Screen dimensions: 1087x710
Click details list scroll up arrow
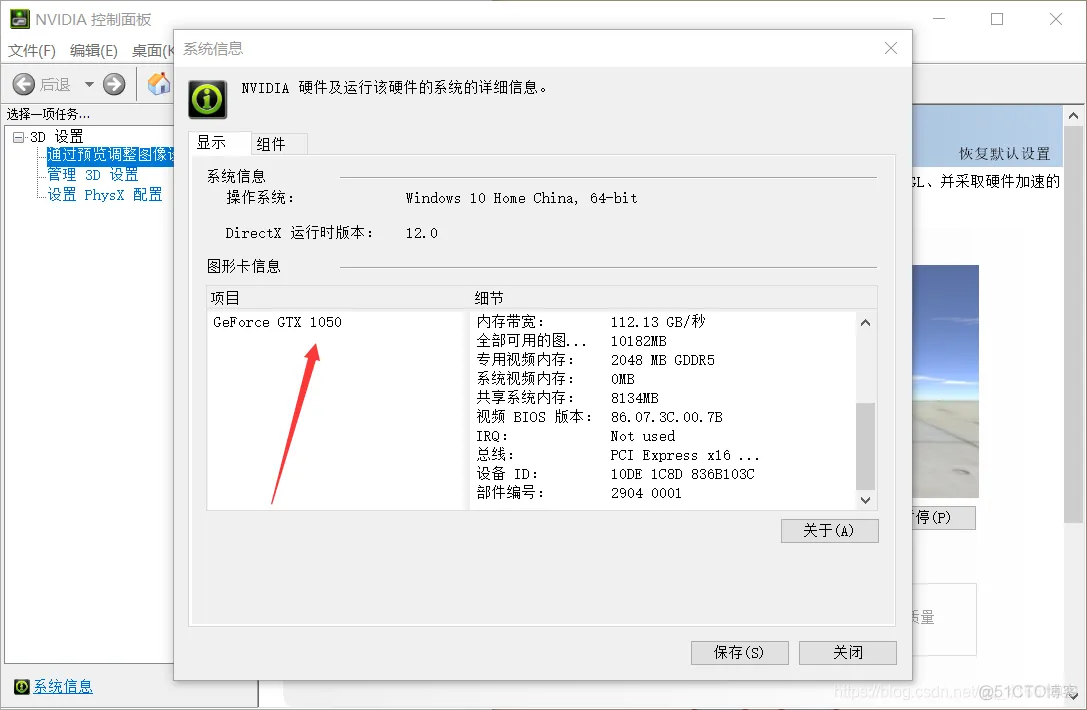[x=865, y=322]
